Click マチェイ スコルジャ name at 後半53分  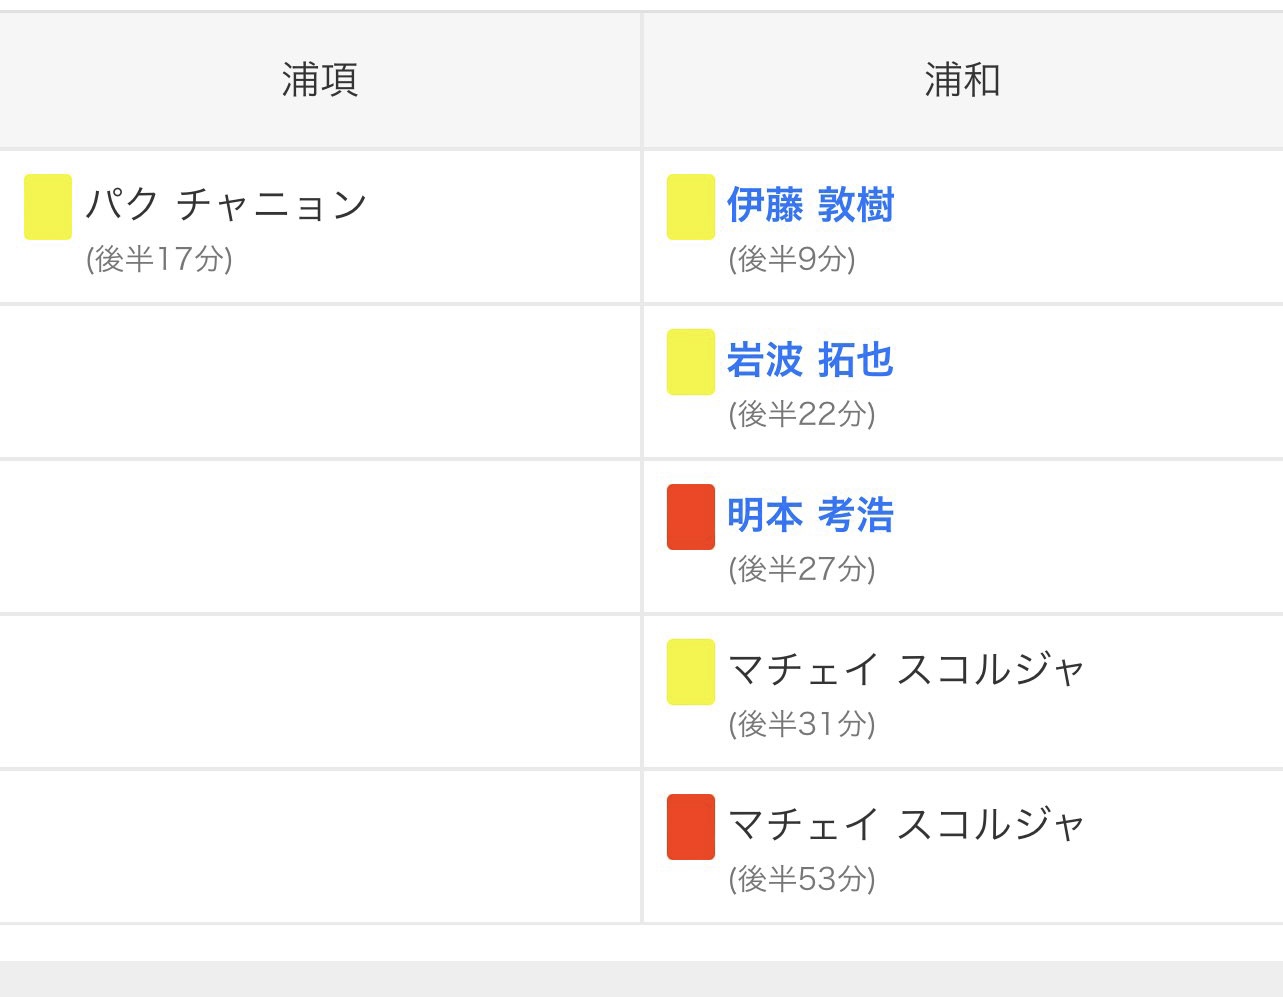click(x=906, y=824)
